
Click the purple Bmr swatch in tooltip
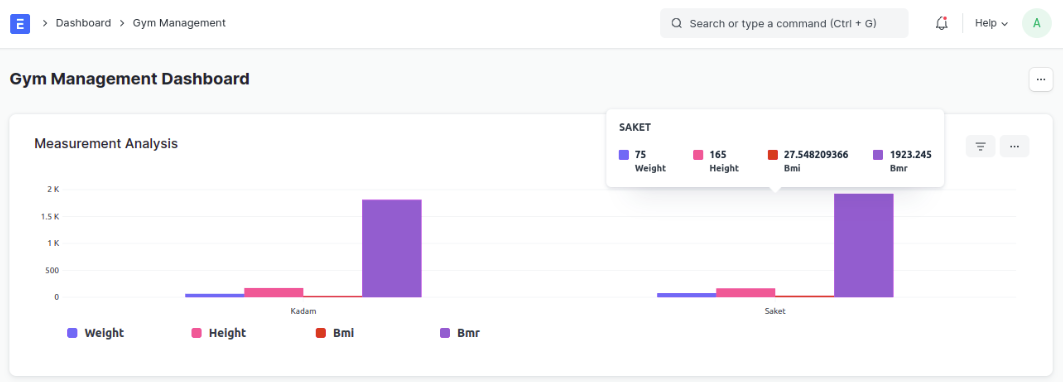click(x=878, y=155)
